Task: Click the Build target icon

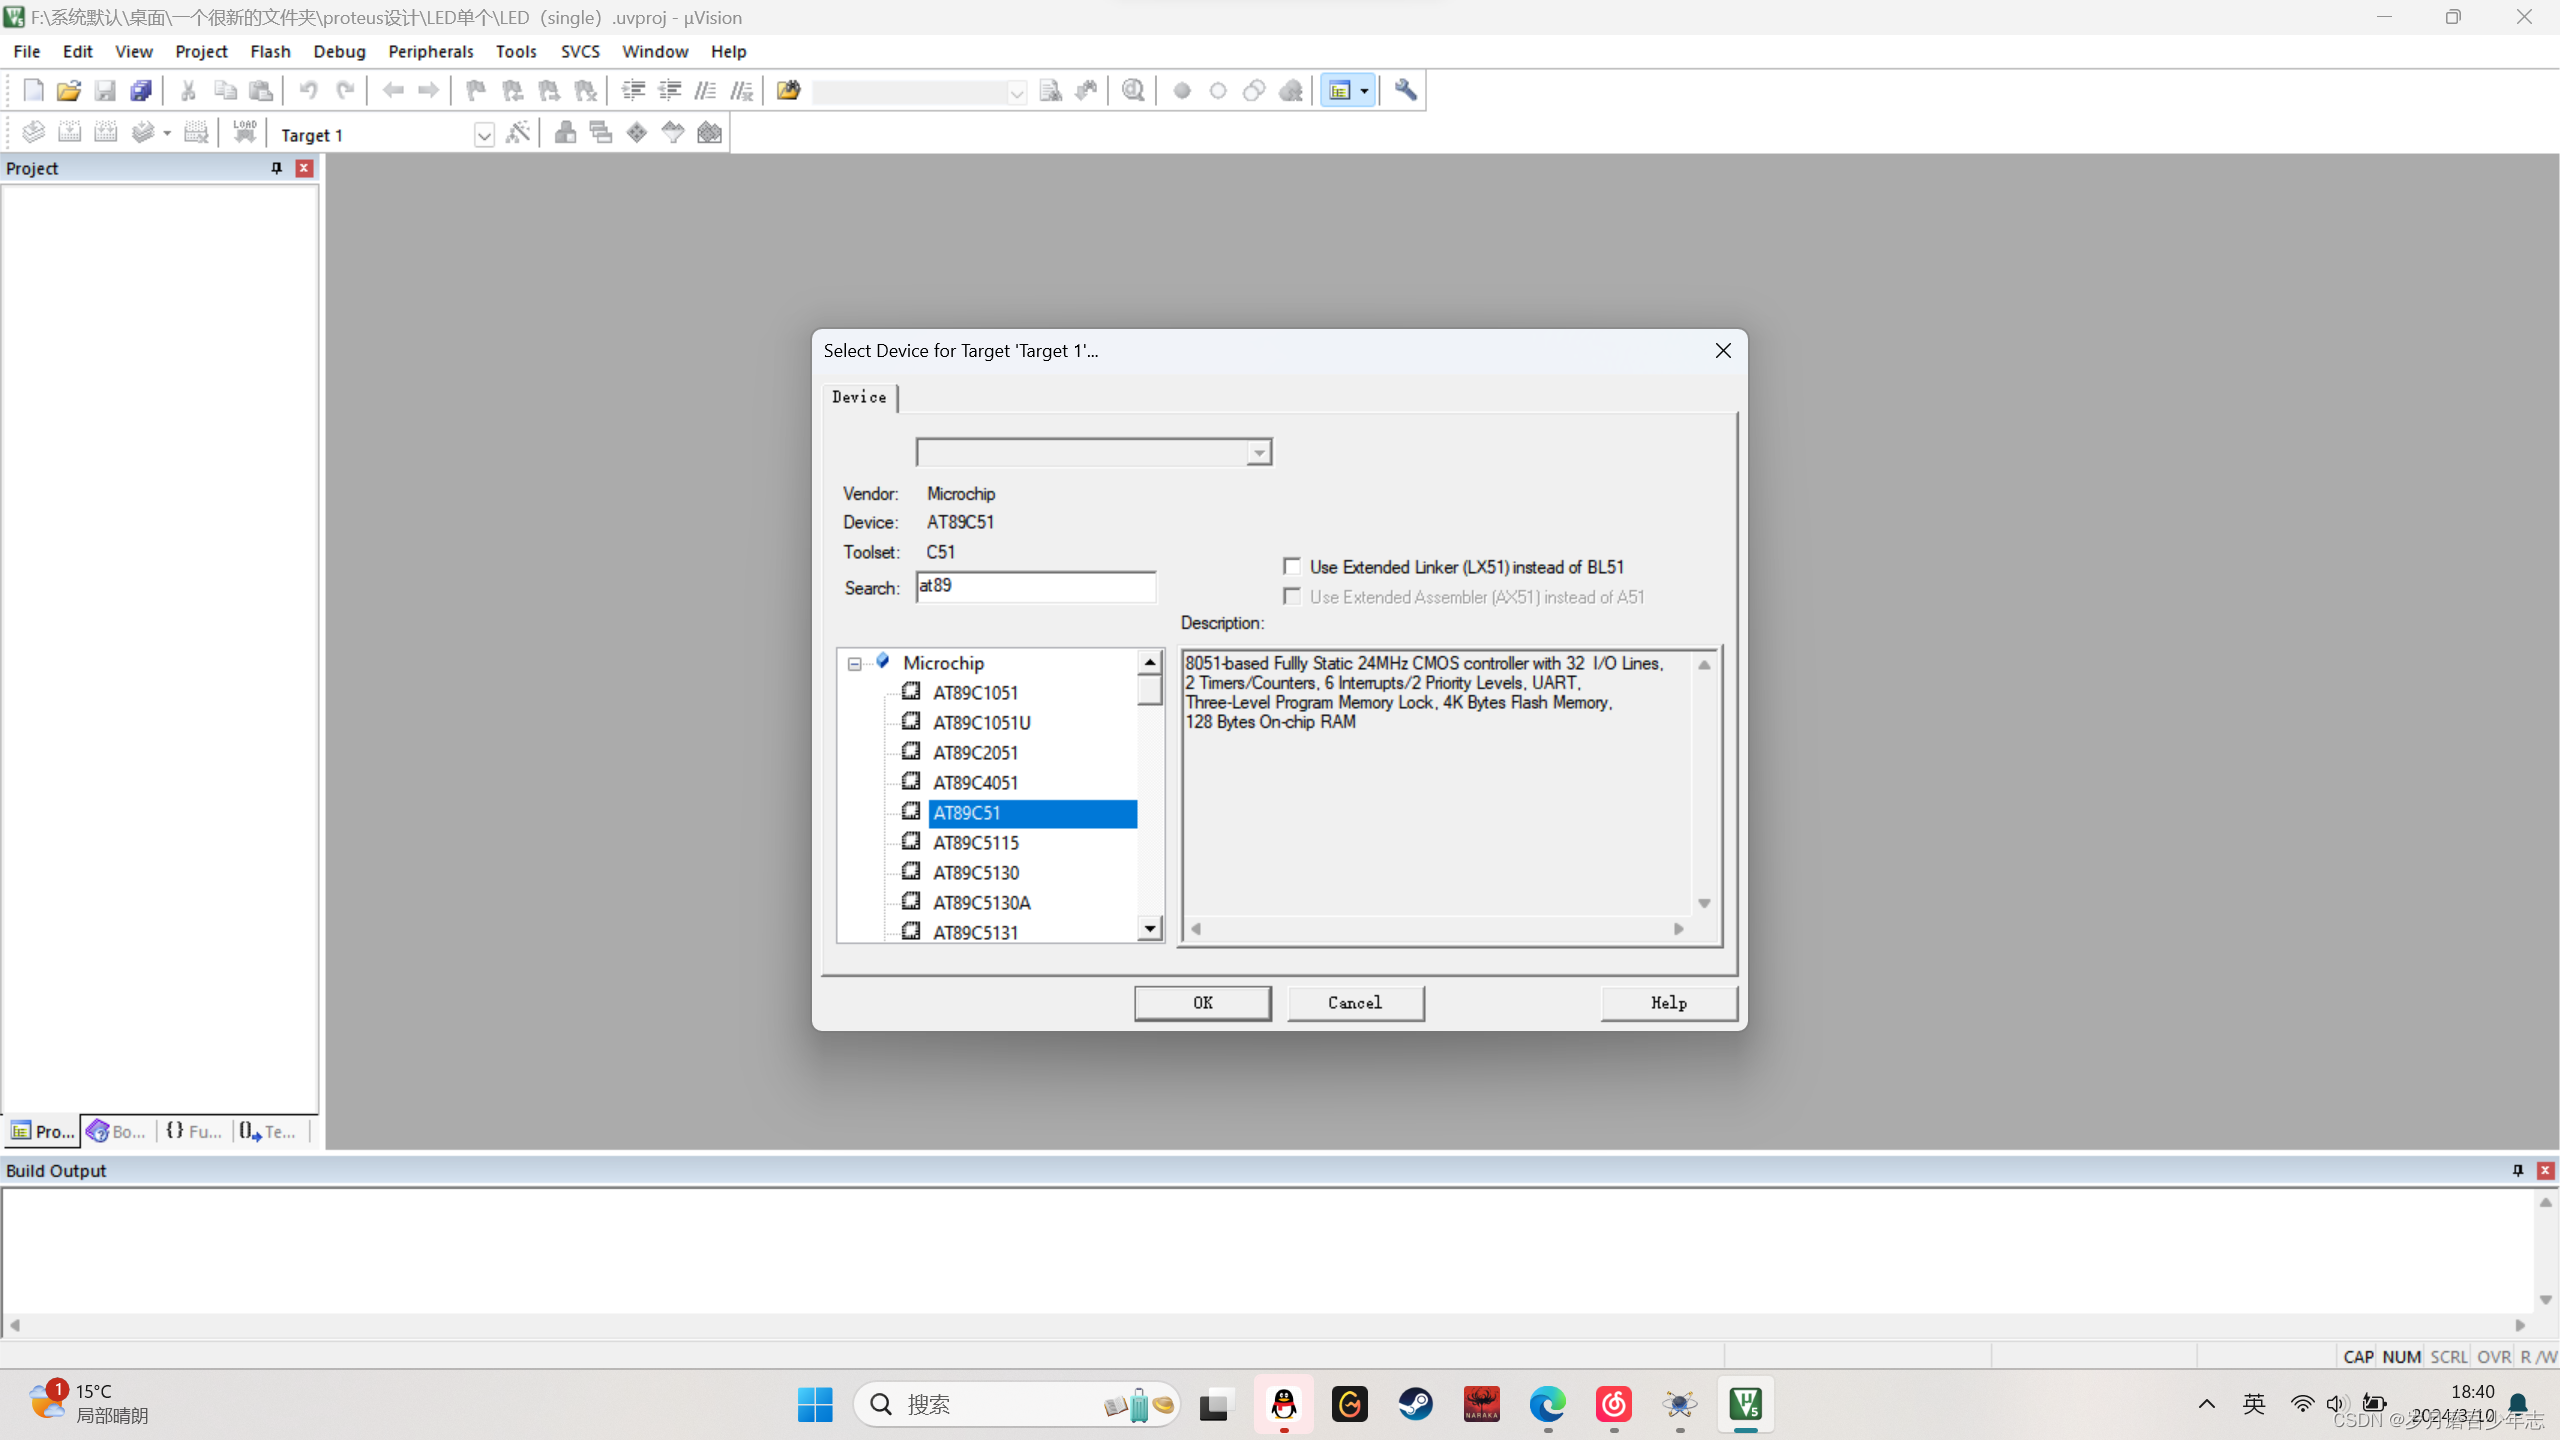Action: click(x=69, y=132)
